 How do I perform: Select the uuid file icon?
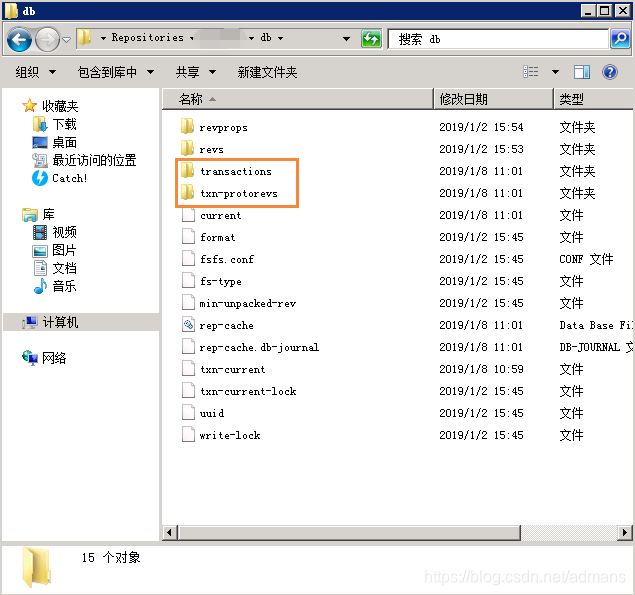point(188,413)
